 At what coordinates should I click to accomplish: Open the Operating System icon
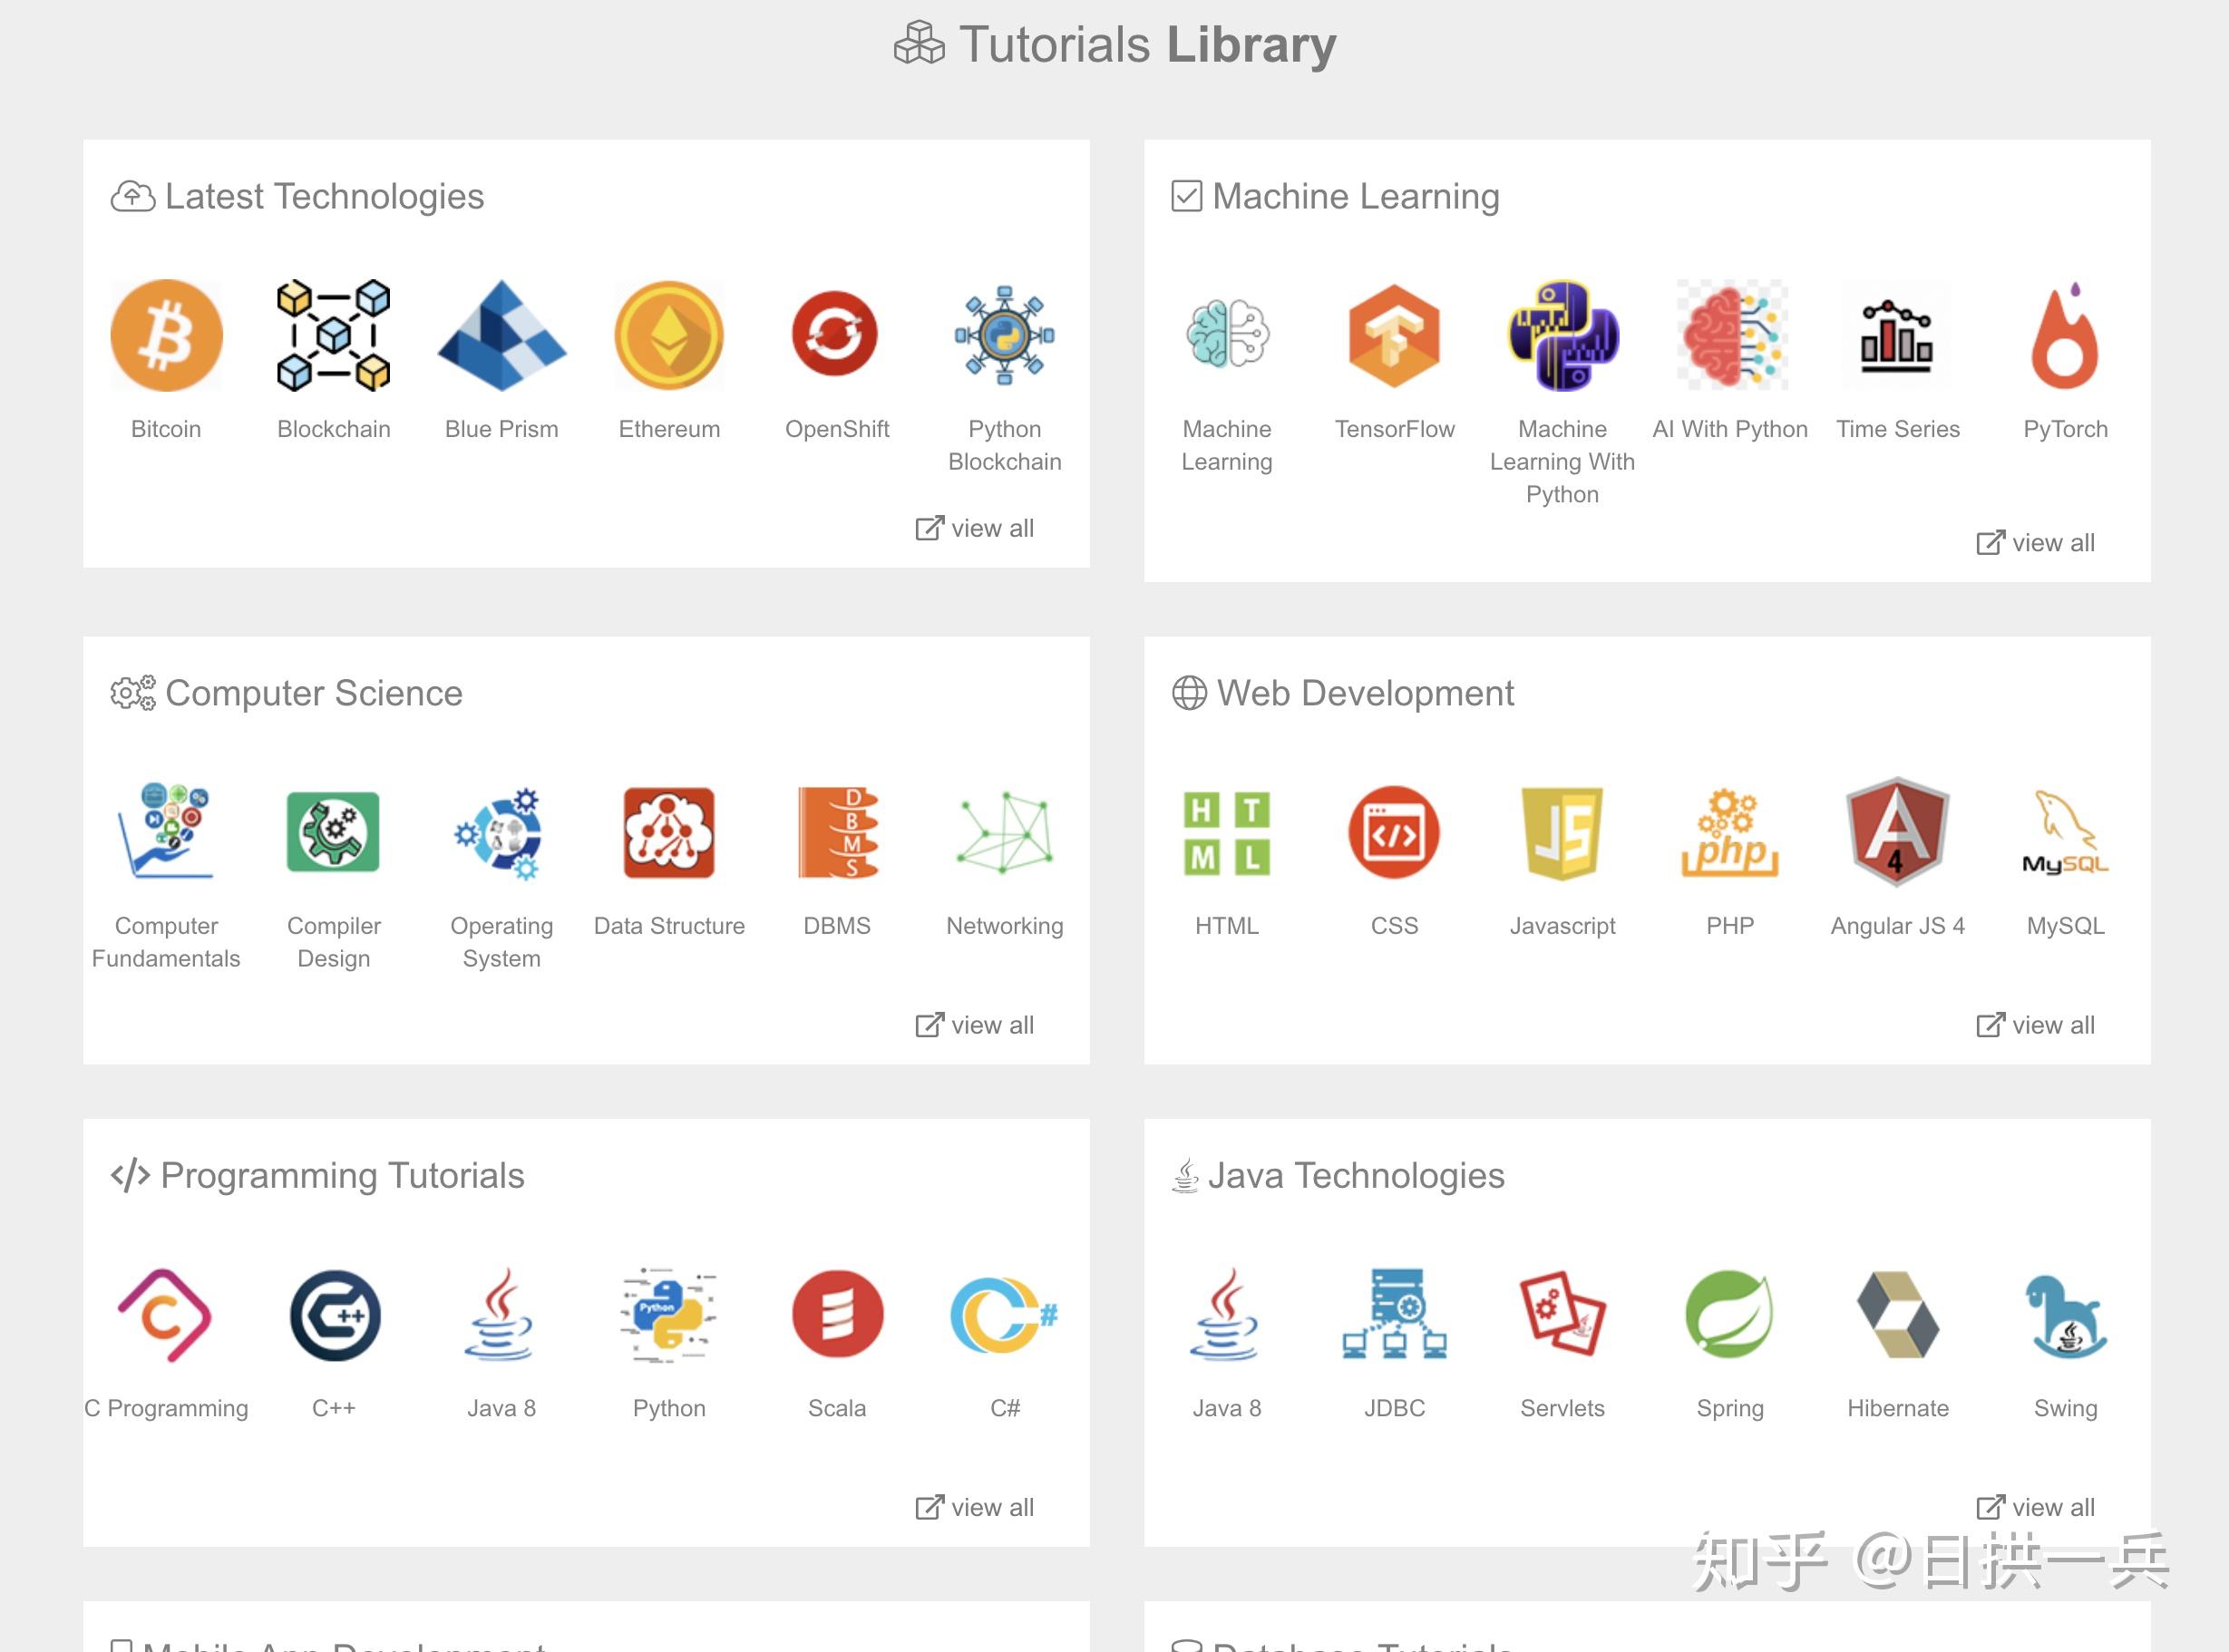(x=500, y=833)
